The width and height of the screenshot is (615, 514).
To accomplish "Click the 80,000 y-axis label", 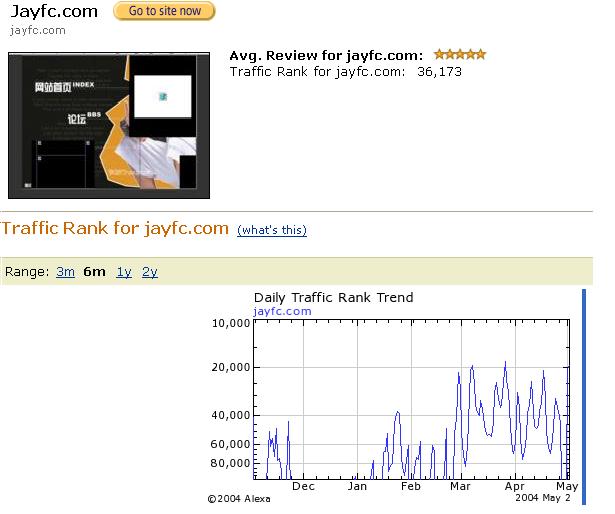I will click(x=230, y=463).
